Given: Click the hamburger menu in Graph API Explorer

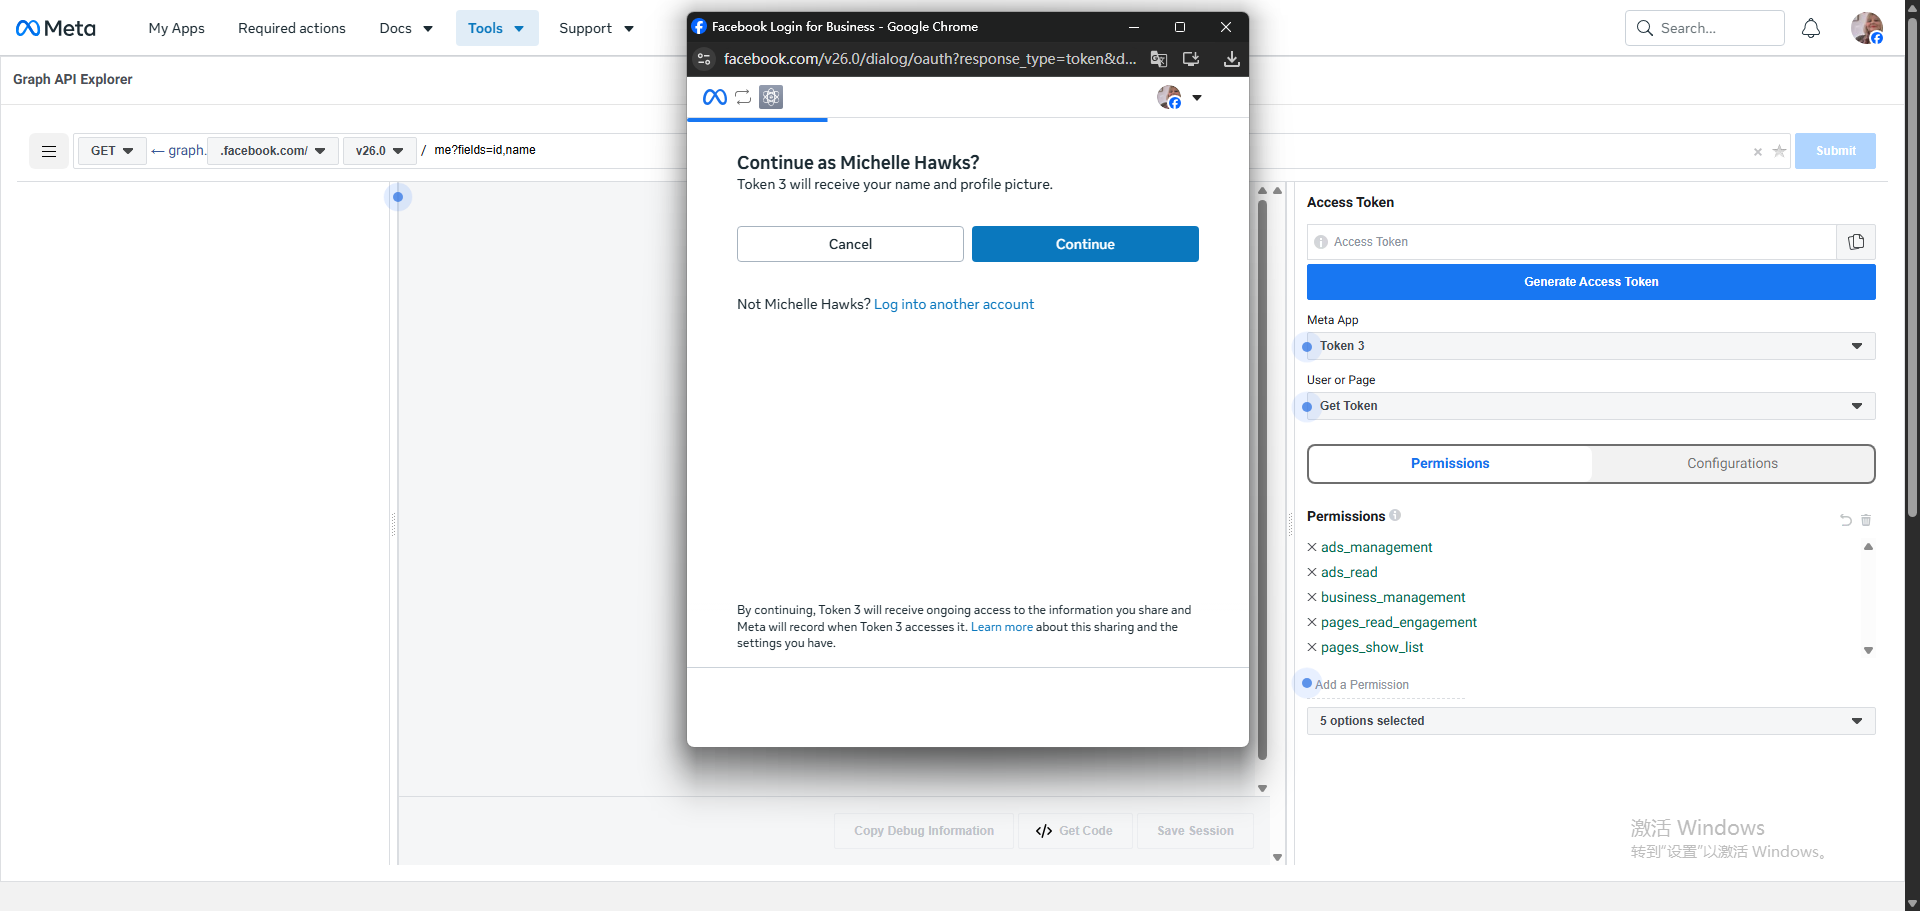Looking at the screenshot, I should (49, 151).
